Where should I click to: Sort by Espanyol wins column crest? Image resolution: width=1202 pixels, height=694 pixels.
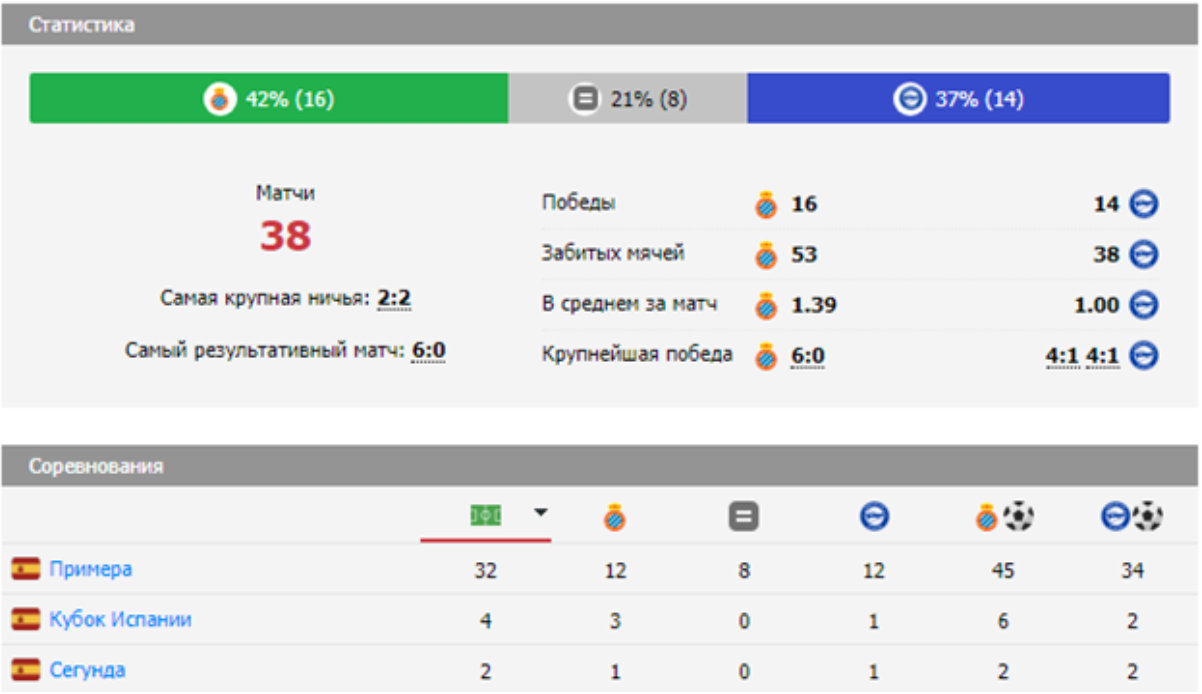pos(615,517)
